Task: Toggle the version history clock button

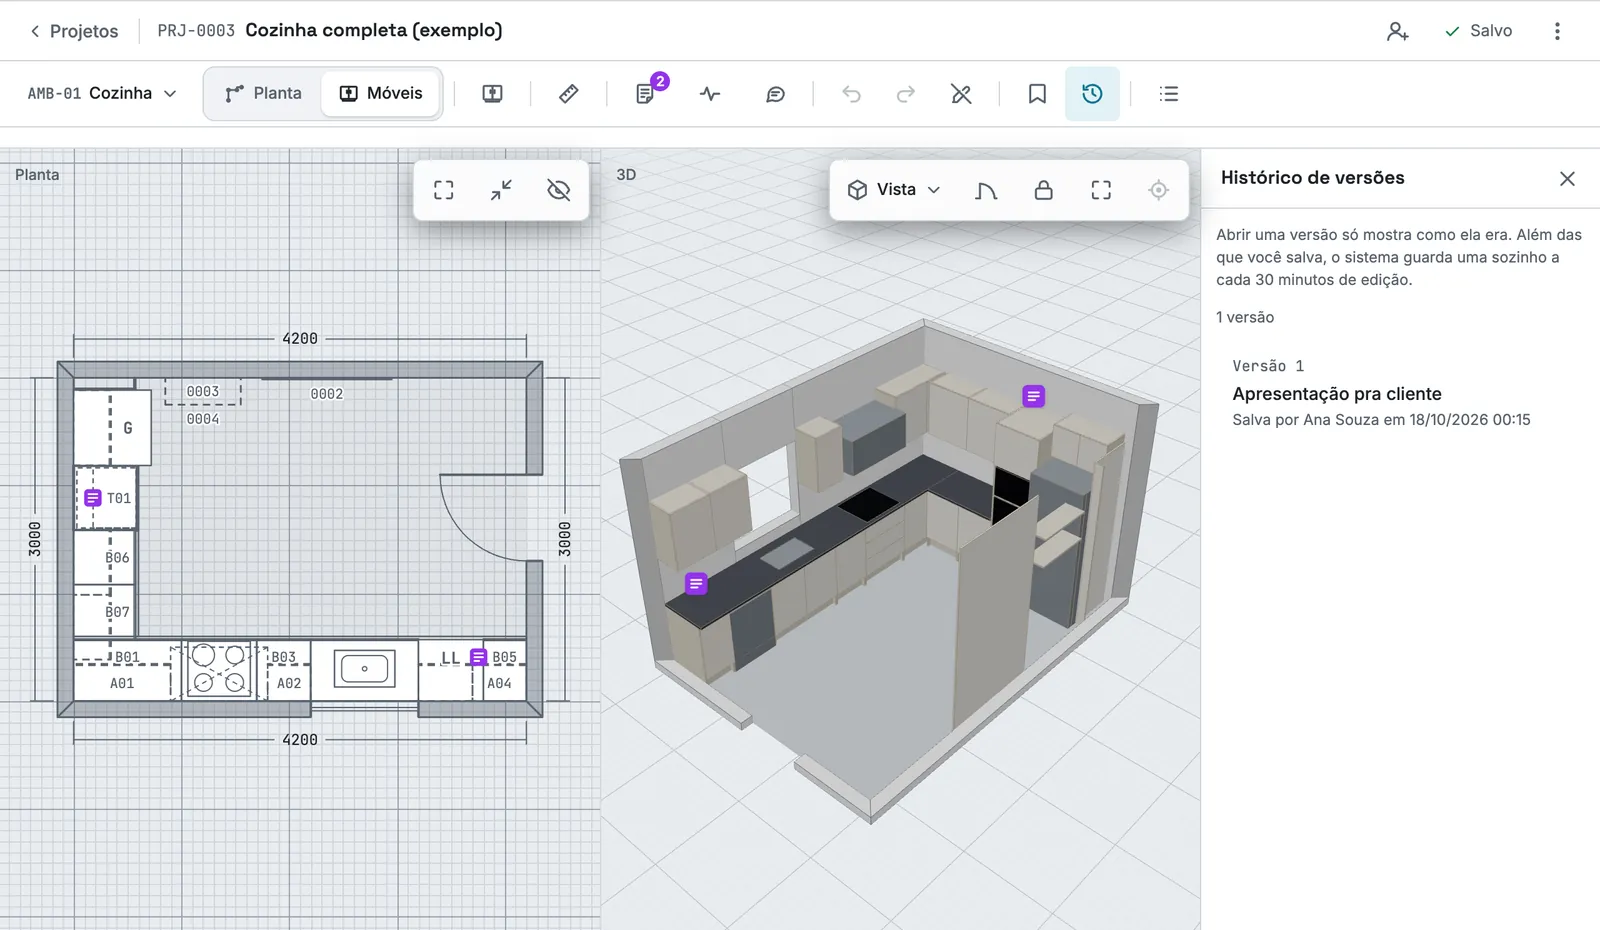Action: [1092, 94]
